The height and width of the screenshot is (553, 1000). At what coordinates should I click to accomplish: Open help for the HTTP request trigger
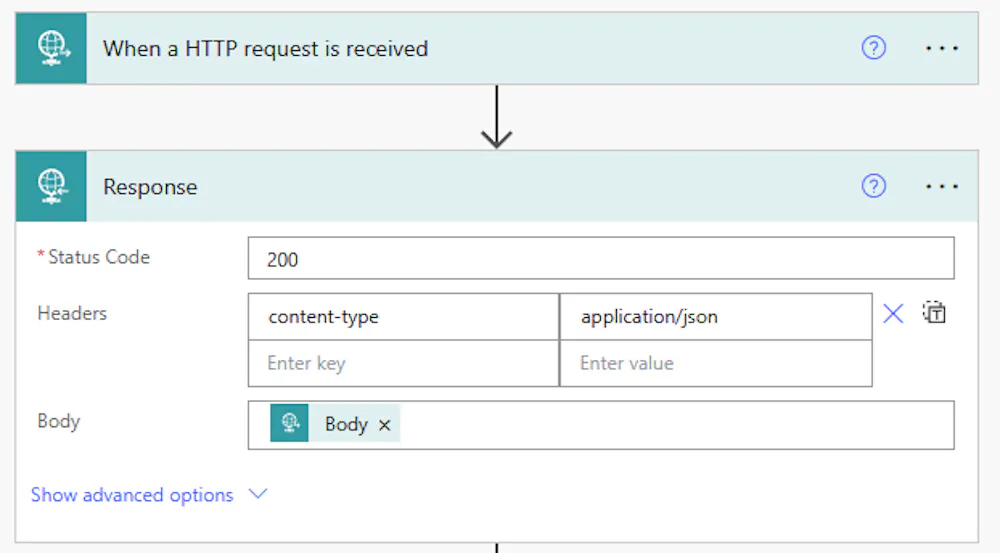click(x=873, y=48)
